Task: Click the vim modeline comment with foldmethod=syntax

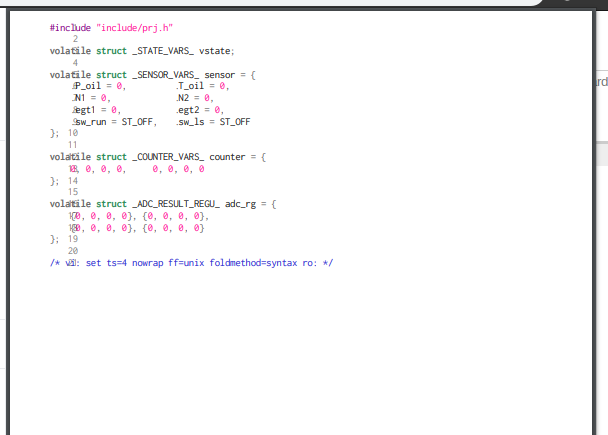Action: click(192, 263)
